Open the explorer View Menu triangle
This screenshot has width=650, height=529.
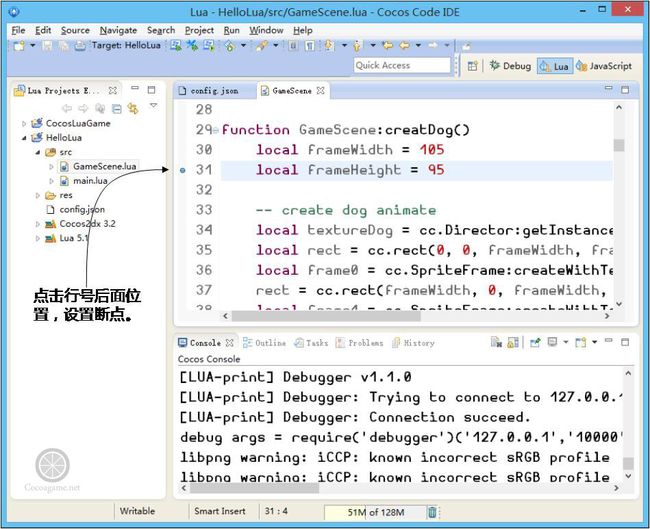[x=153, y=106]
